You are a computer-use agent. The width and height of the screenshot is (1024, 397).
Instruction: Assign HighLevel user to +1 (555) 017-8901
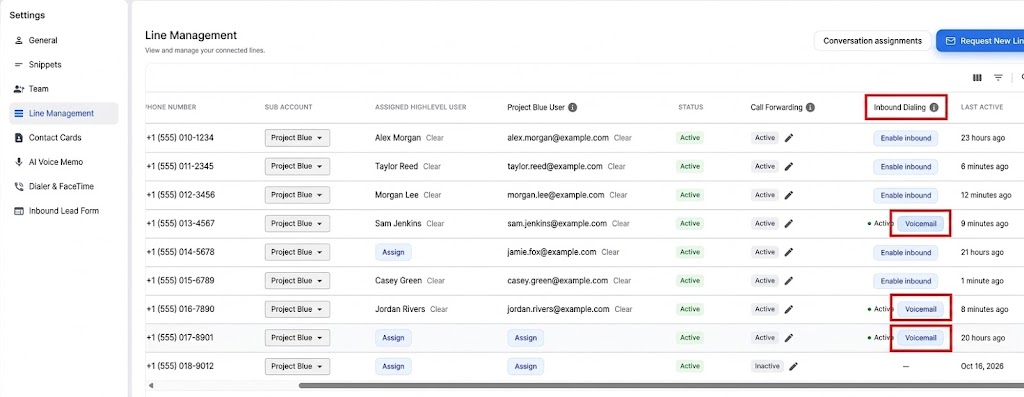tap(393, 338)
